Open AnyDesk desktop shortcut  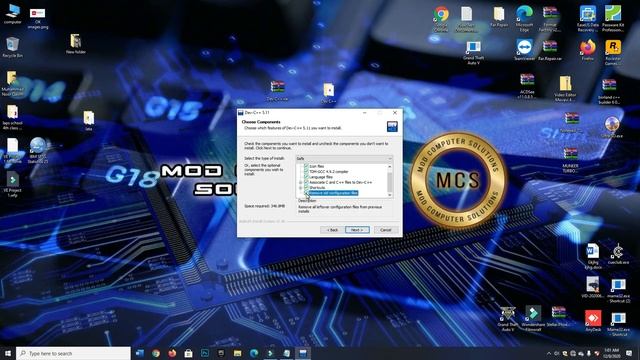[593, 321]
